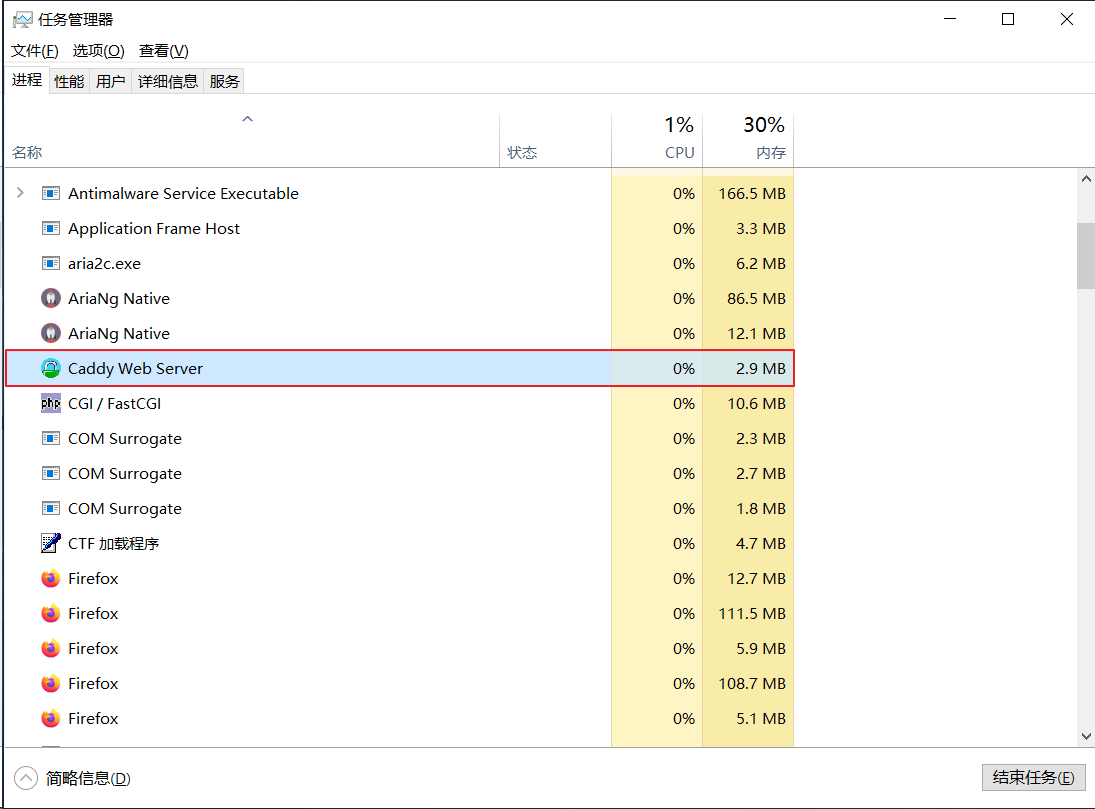The width and height of the screenshot is (1095, 809).
Task: Click the AriaNg Native icon using 86.5 MB
Action: coord(51,298)
